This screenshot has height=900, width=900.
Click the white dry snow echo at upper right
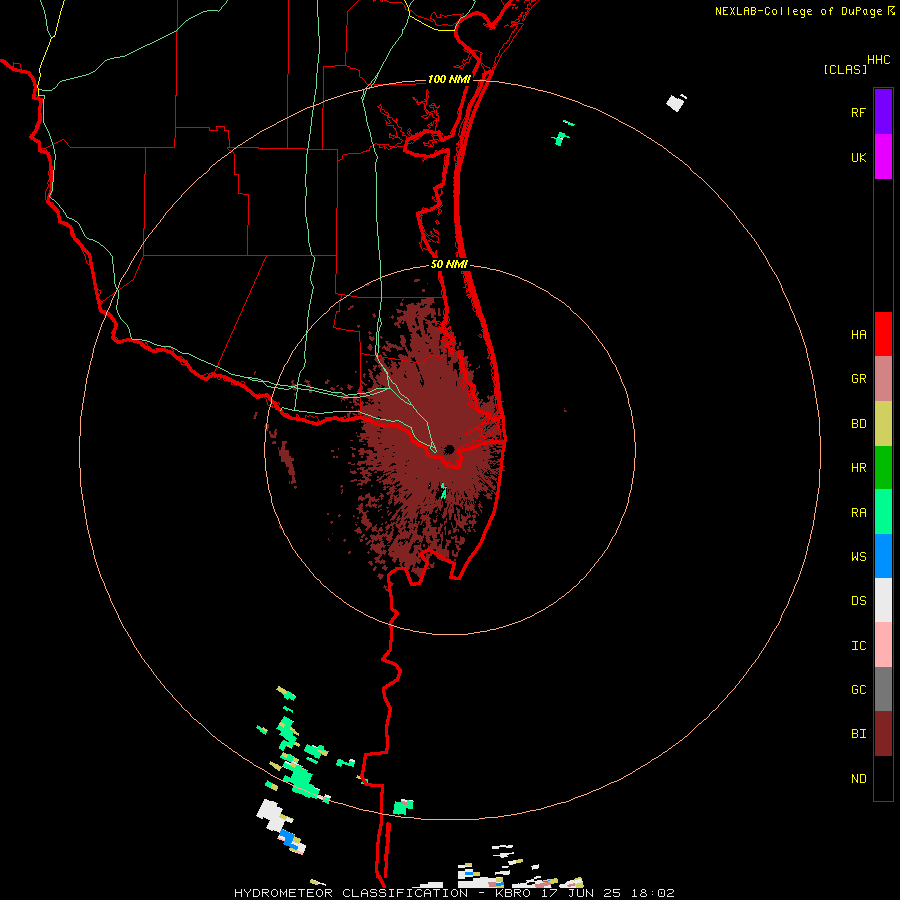click(676, 103)
